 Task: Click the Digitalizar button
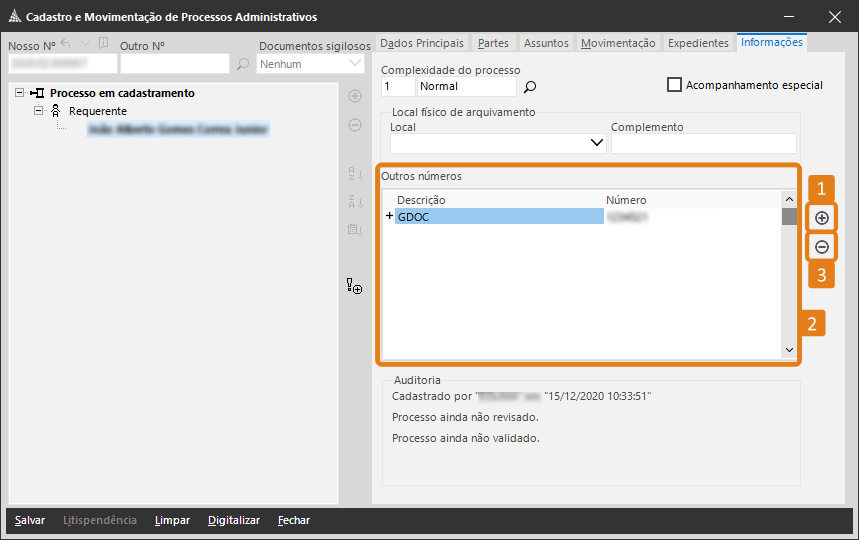click(234, 520)
